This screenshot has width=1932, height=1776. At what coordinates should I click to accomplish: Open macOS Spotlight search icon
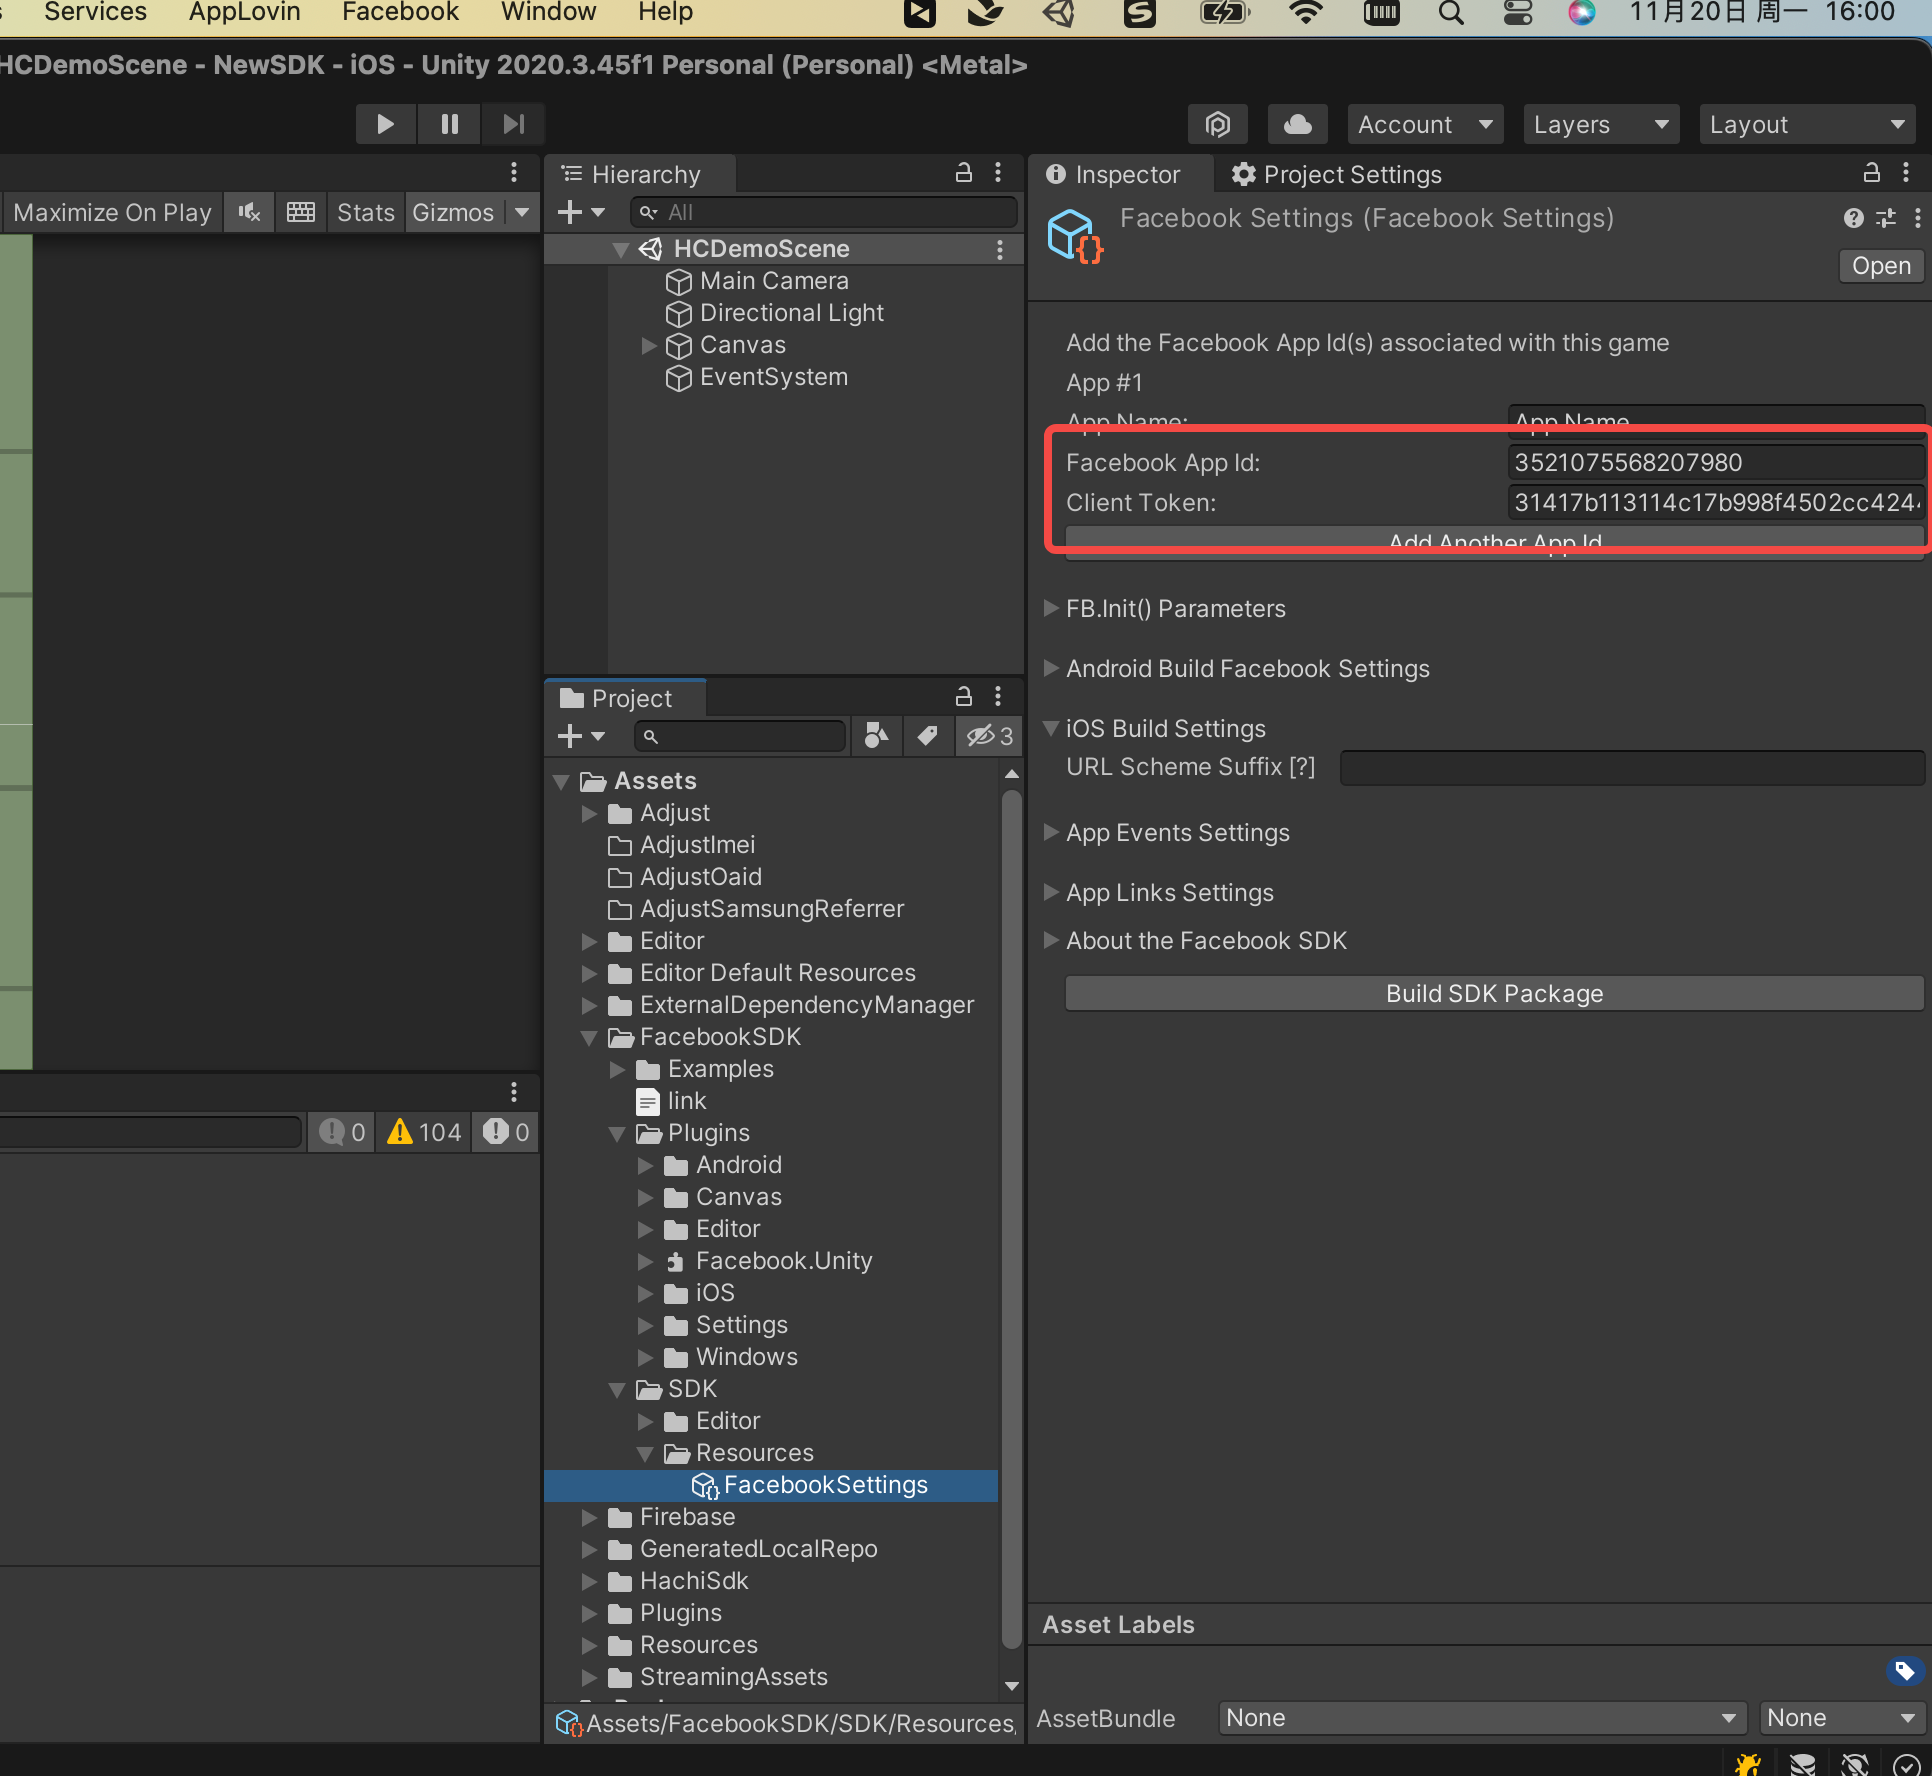[x=1451, y=13]
